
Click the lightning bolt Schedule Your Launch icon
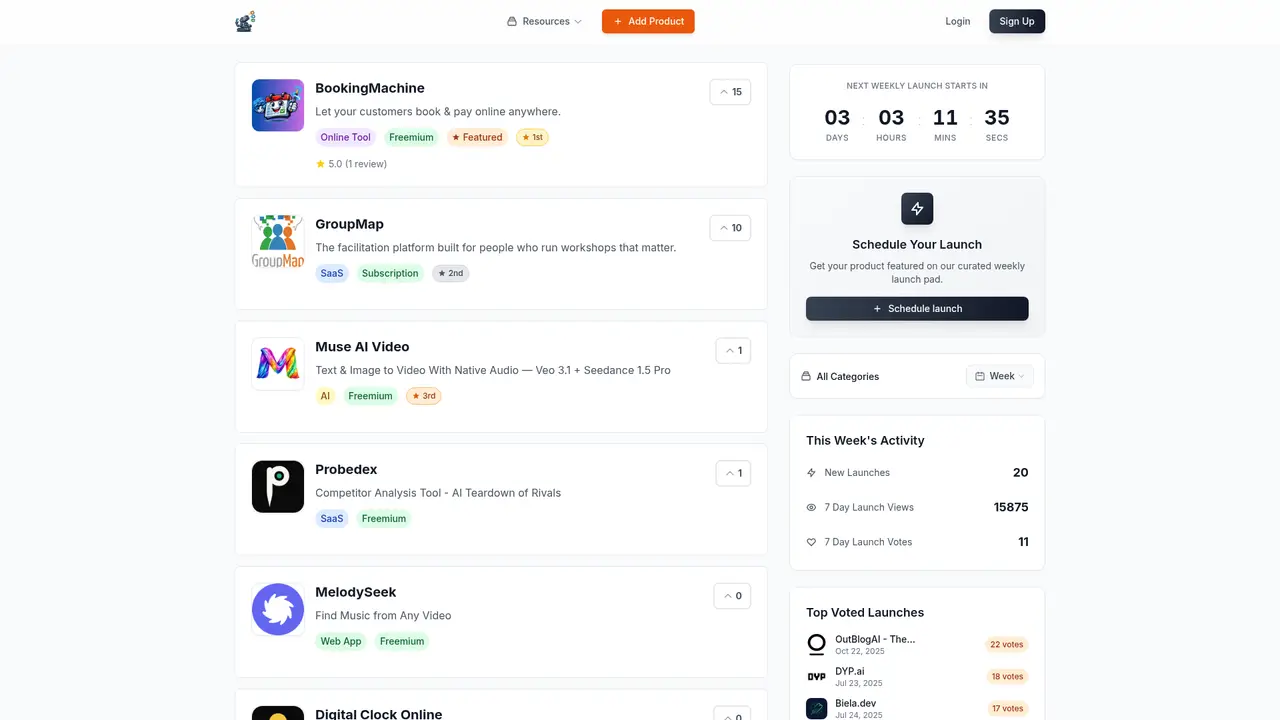917,209
